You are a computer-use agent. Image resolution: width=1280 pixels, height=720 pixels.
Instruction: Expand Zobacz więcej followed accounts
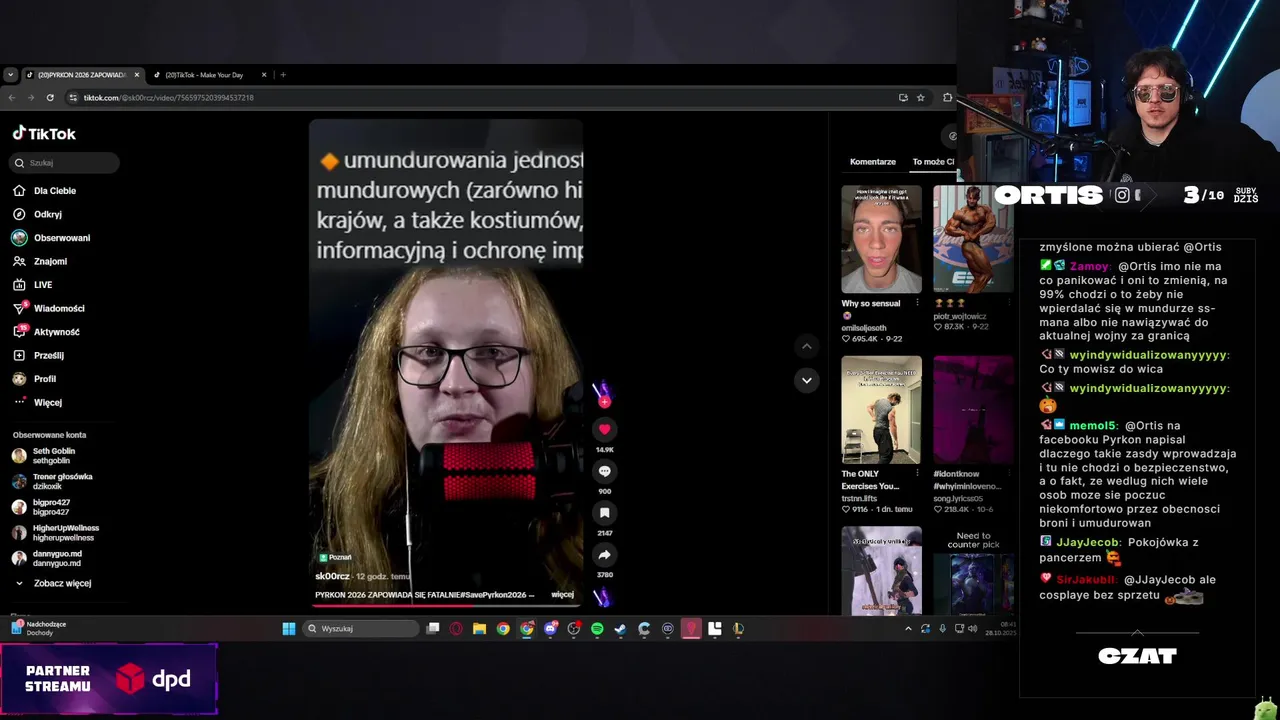tap(52, 583)
